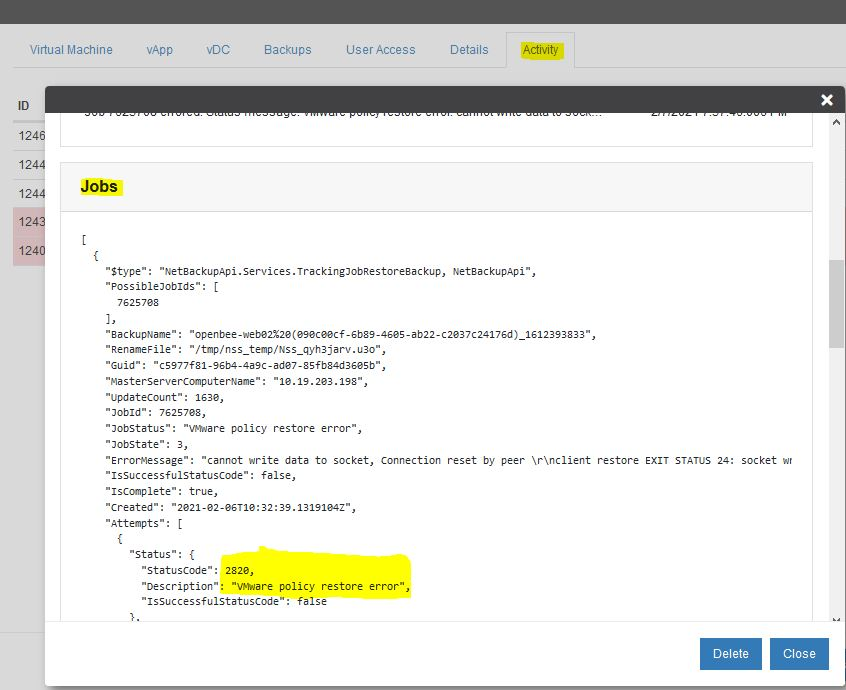Click the "$type" NetBackupApi line
Image resolution: width=846 pixels, height=690 pixels.
[x=320, y=271]
